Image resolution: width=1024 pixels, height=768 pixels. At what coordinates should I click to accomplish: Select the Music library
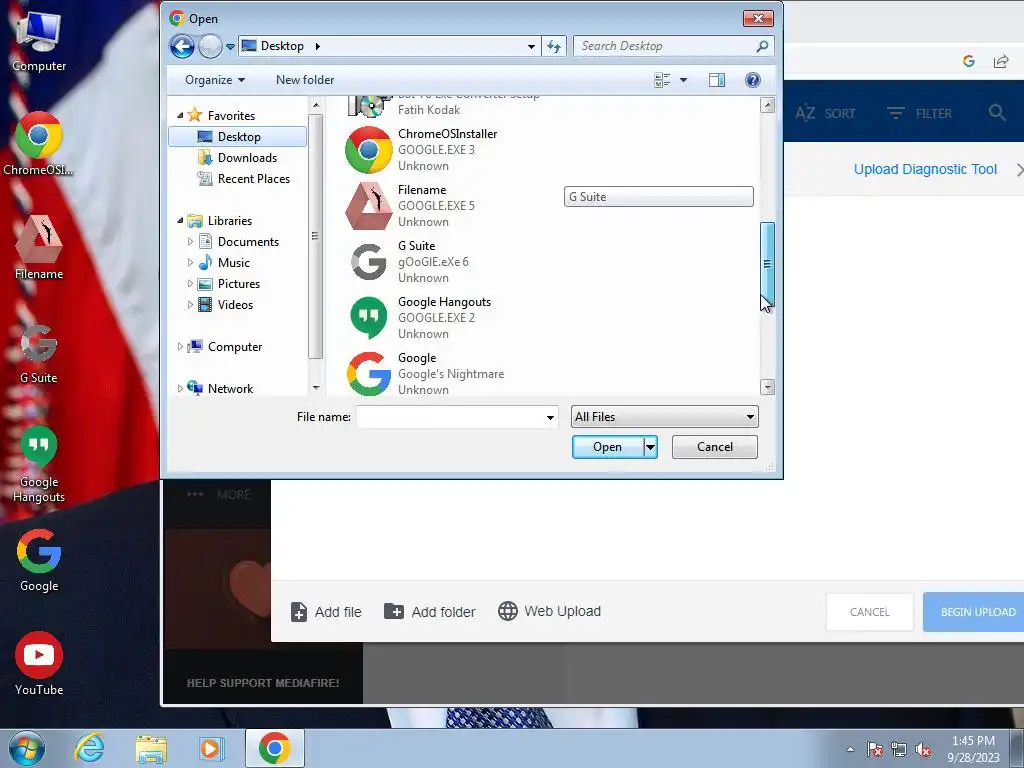pos(233,263)
